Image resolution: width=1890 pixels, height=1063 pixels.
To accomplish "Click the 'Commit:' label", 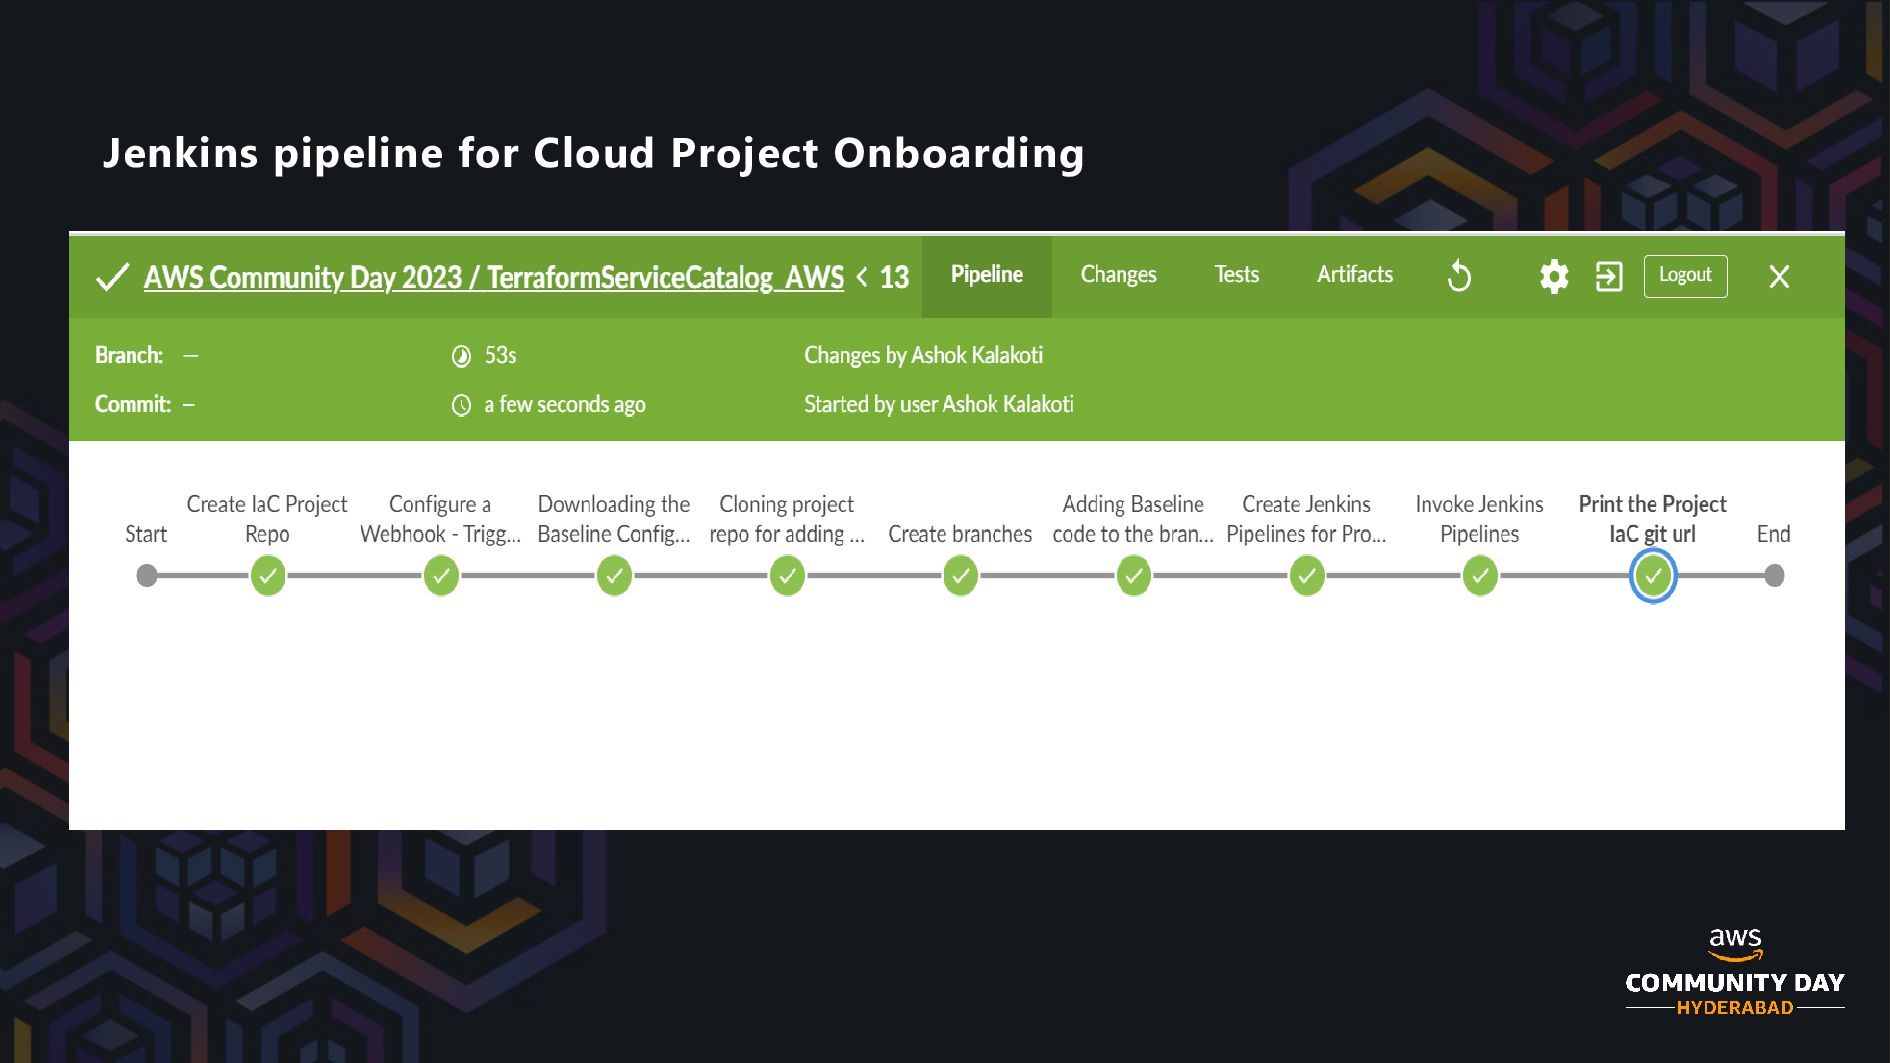I will (x=133, y=404).
